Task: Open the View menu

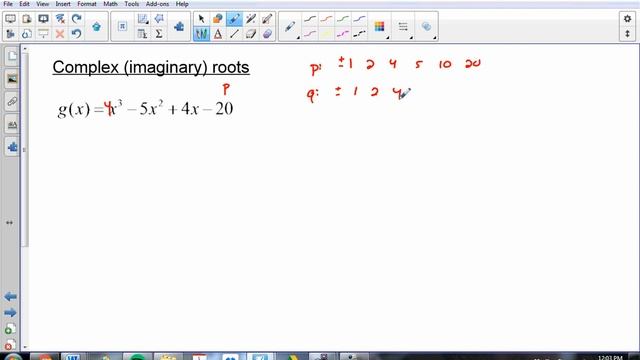Action: tap(42, 4)
